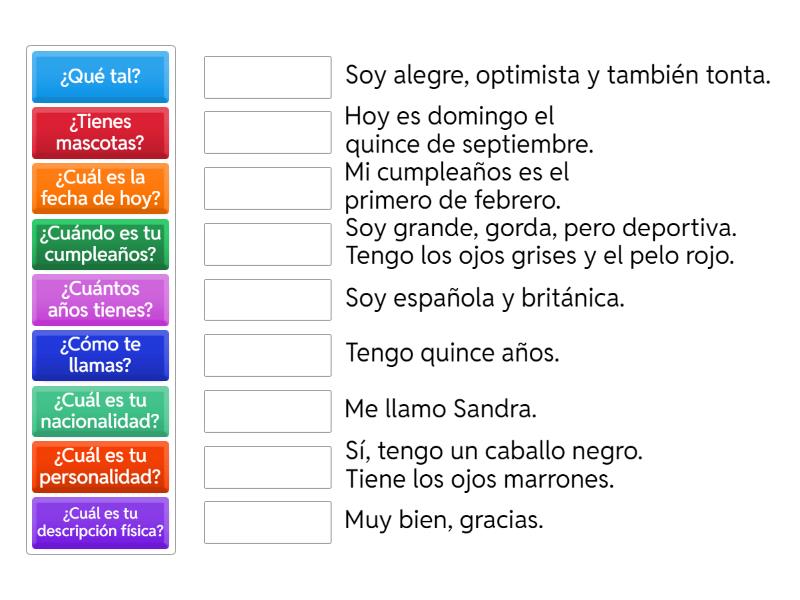Click the slot beside 'Soy española y británica'
800x600 pixels.
(266, 298)
